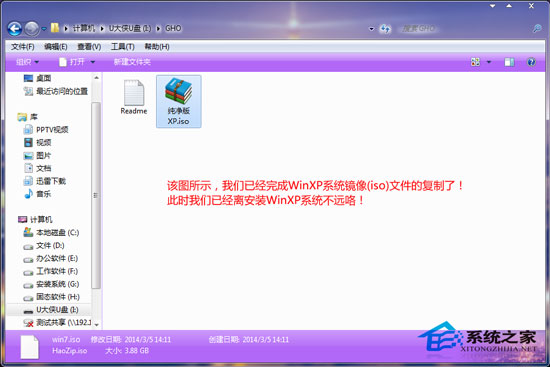Open the recent pages dropdown beside Forward
This screenshot has width=550, height=367.
coord(44,29)
